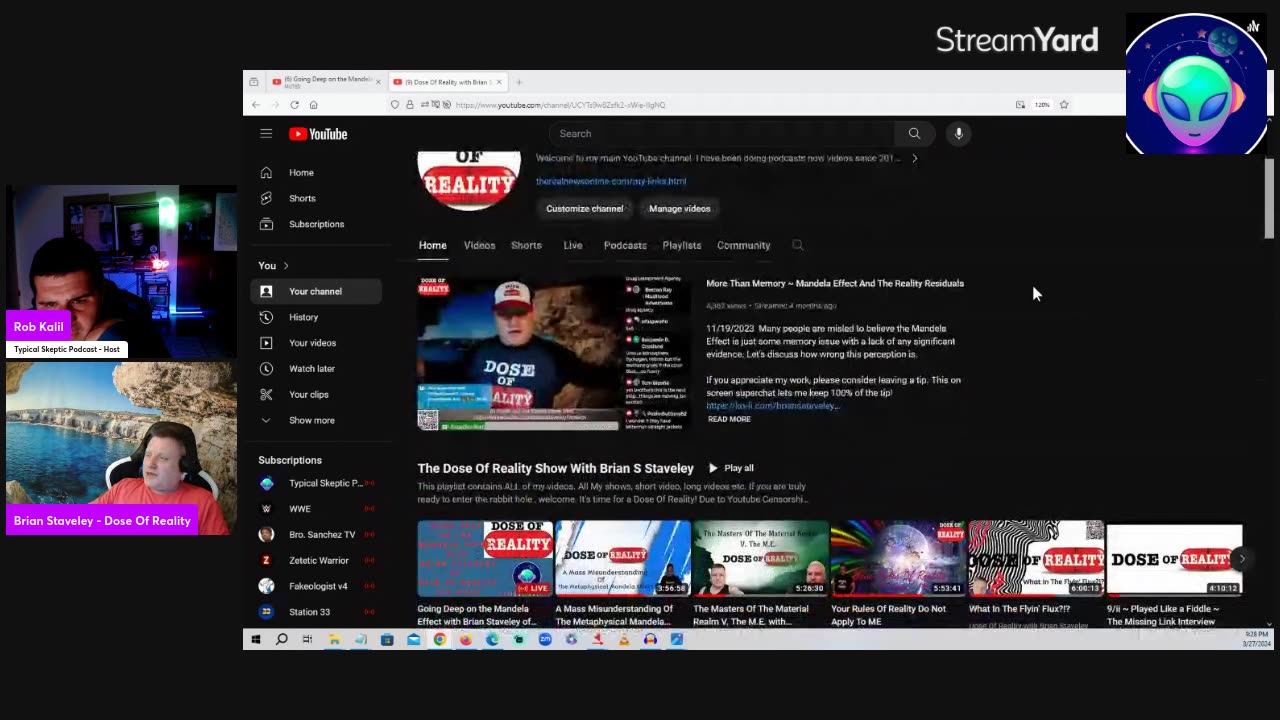Switch to the Community channel tab

(743, 245)
